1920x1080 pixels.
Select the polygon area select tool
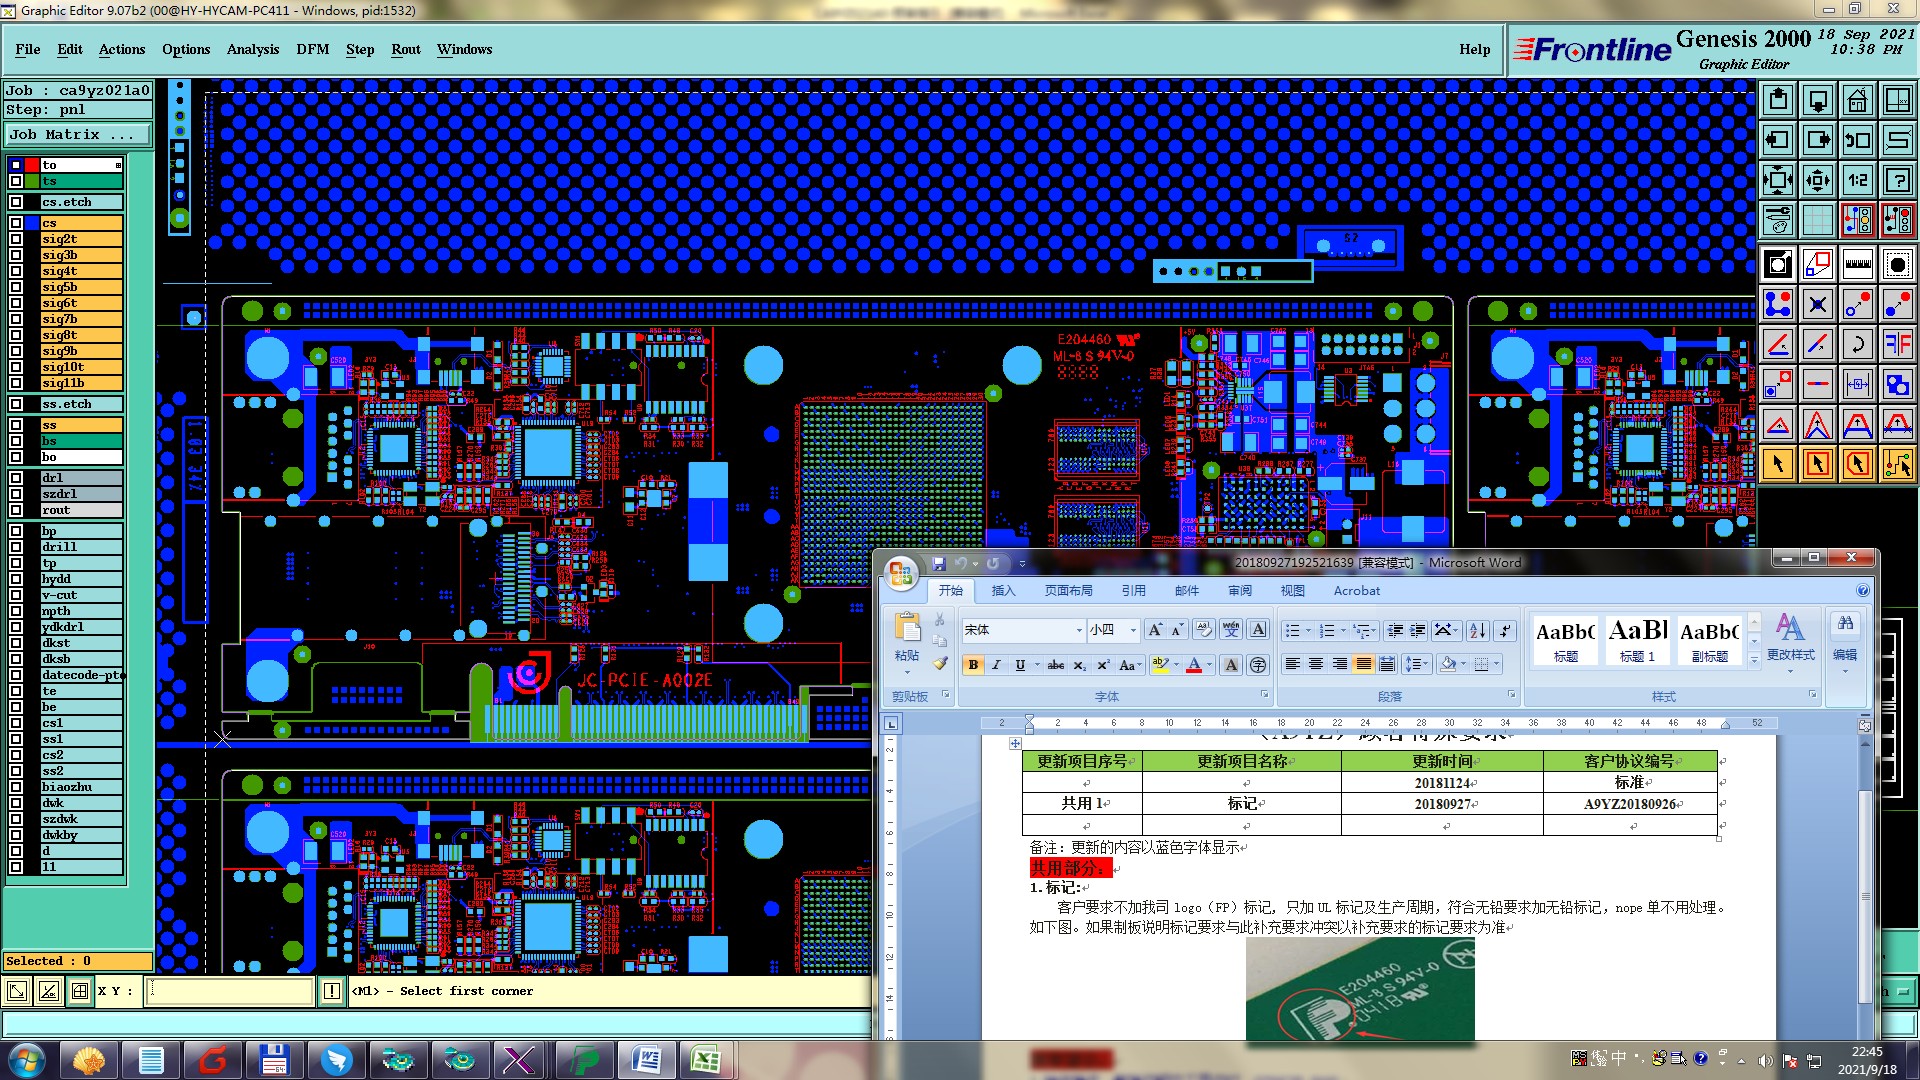pyautogui.click(x=1858, y=464)
